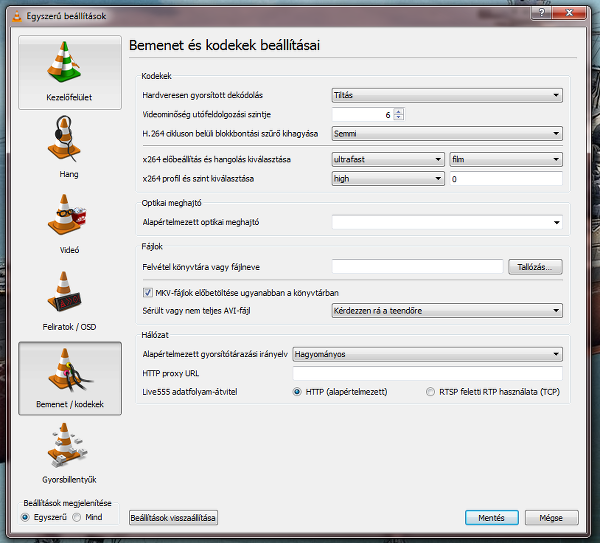The width and height of the screenshot is (600, 543).
Task: Decrease post-processing level with down arrow
Action: (399, 117)
